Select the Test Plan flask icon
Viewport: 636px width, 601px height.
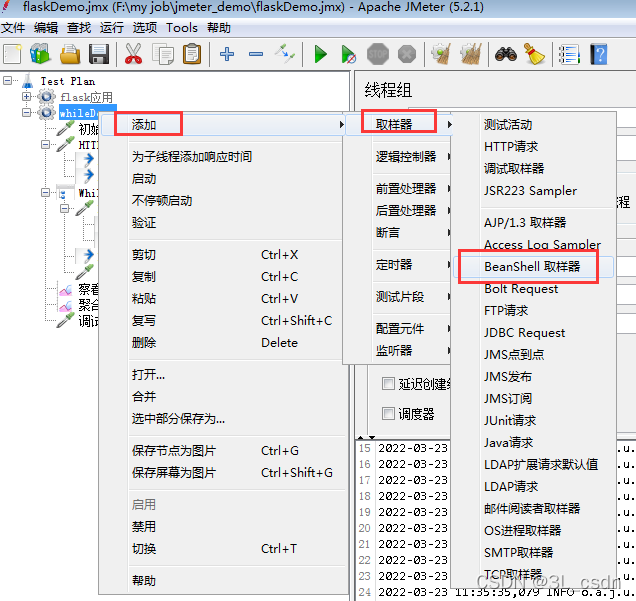pos(28,81)
